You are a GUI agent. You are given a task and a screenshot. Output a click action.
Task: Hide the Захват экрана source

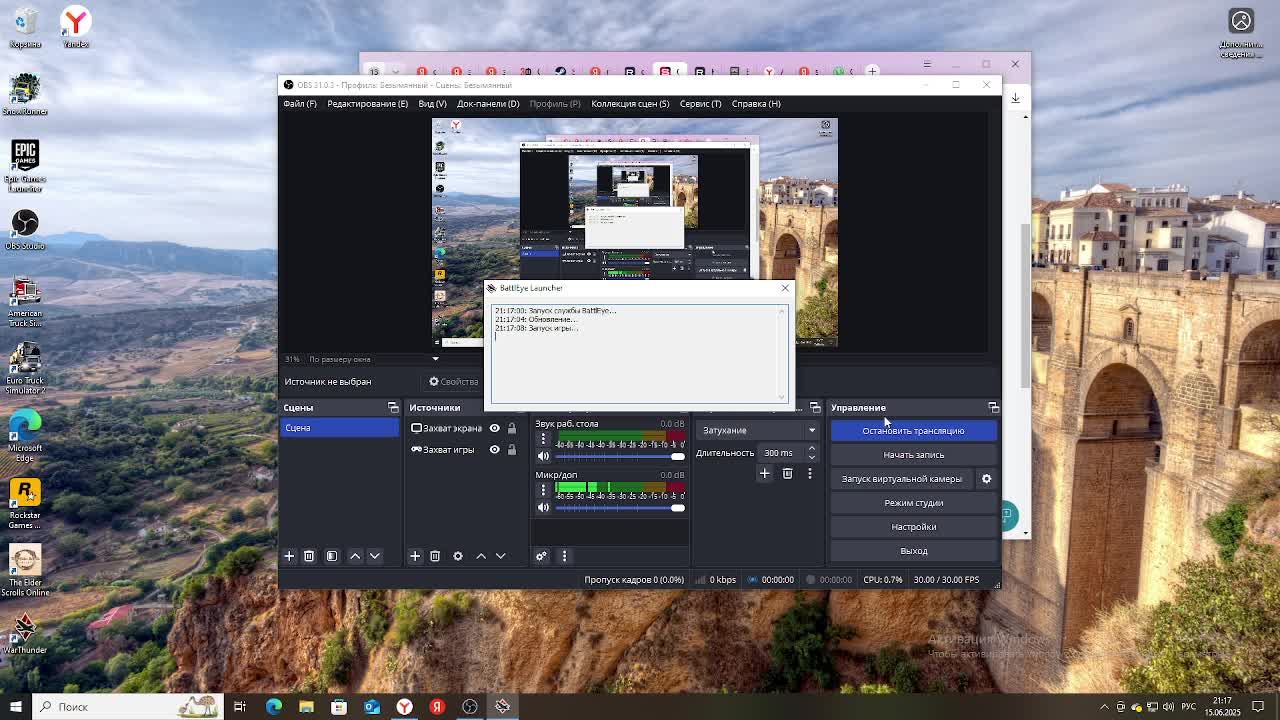[494, 428]
